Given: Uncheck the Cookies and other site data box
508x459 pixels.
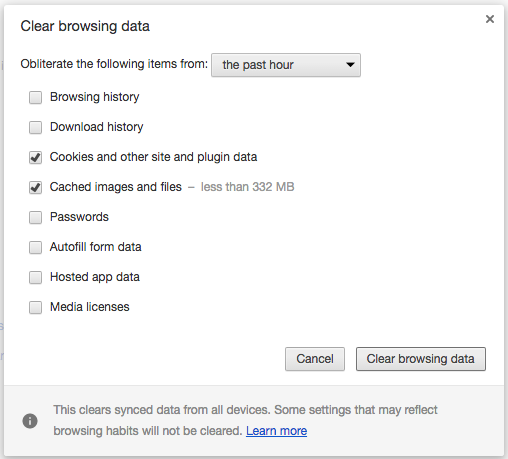Looking at the screenshot, I should pos(35,157).
